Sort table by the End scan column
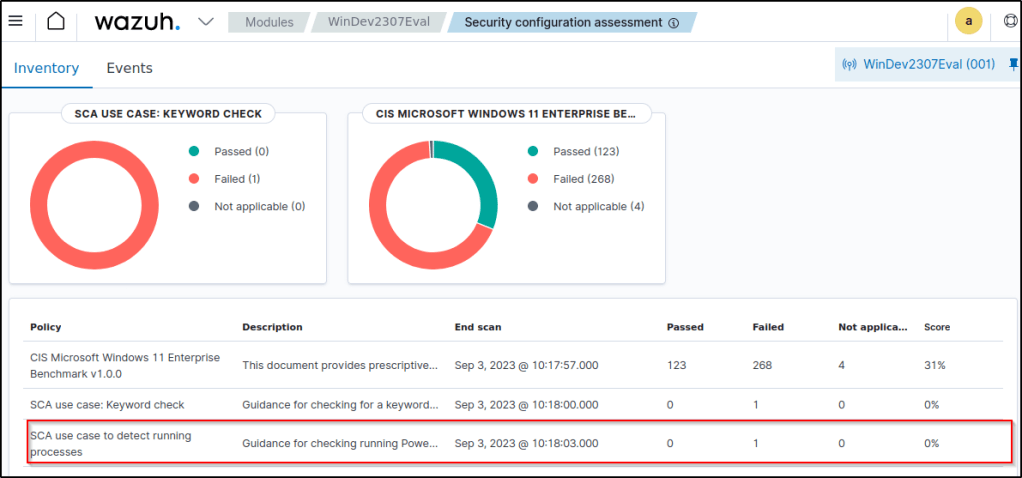1022x478 pixels. pyautogui.click(x=477, y=327)
